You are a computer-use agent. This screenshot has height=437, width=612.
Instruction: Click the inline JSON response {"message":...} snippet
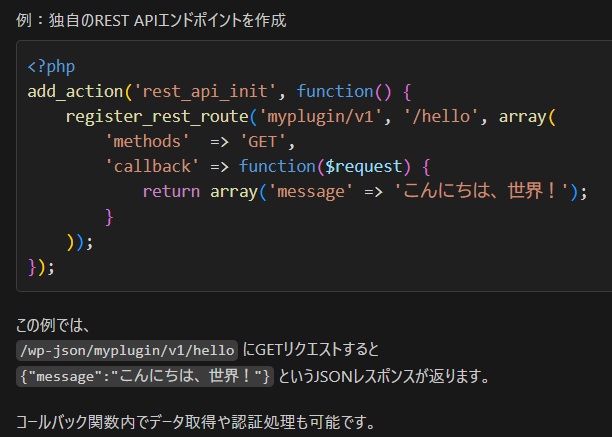(x=145, y=376)
